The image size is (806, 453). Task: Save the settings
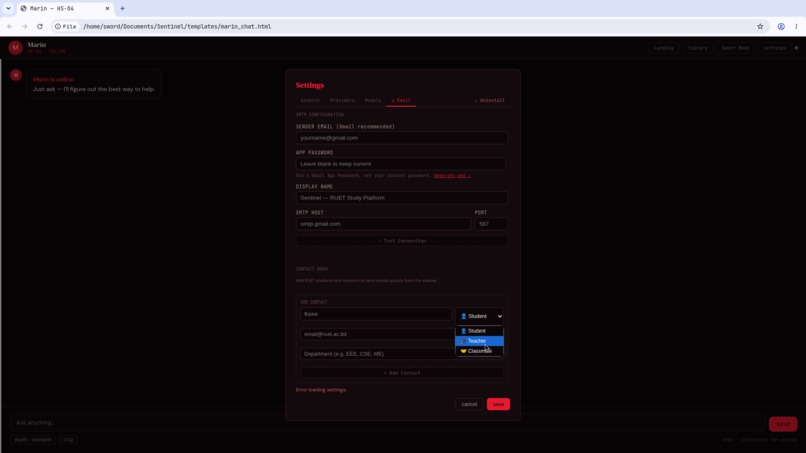498,404
